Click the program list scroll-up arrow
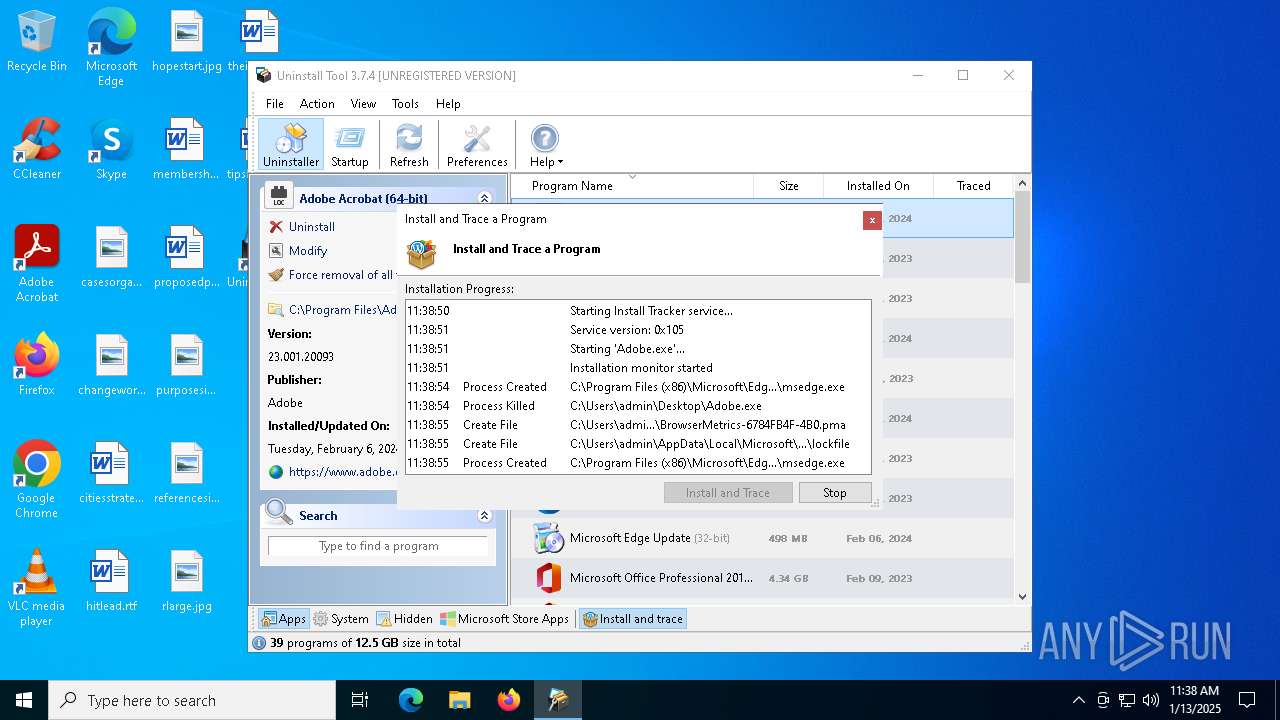The width and height of the screenshot is (1280, 720). tap(1022, 184)
